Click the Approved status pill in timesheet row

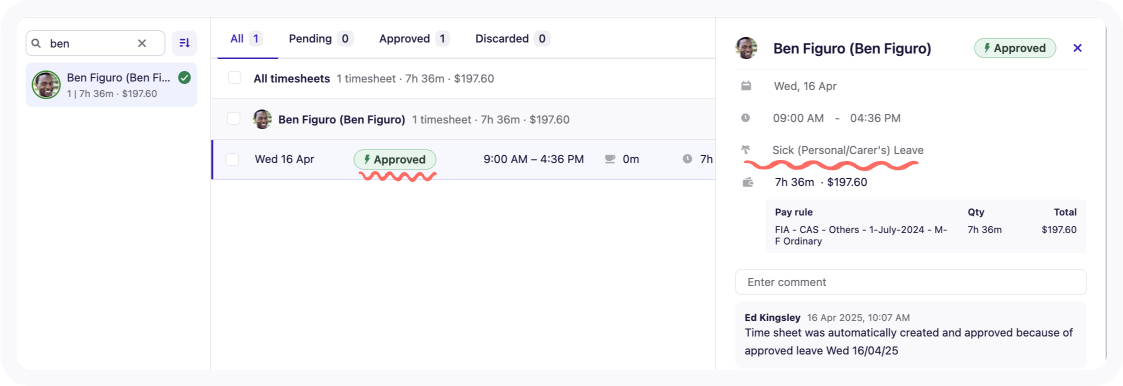tap(395, 160)
